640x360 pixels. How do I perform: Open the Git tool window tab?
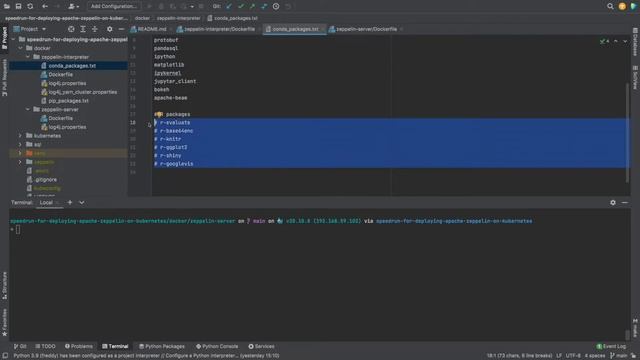pyautogui.click(x=20, y=346)
